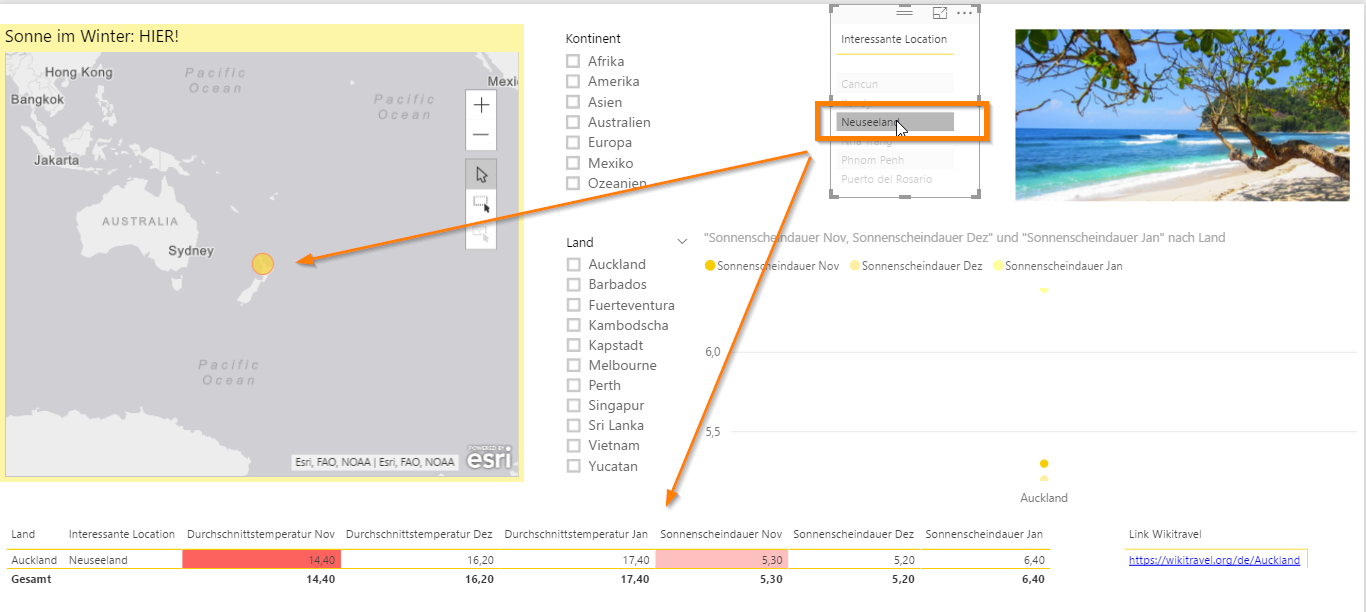Viewport: 1366px width, 612px height.
Task: Click the Sonne im Winter: HIER! map title
Action: pyautogui.click(x=92, y=37)
